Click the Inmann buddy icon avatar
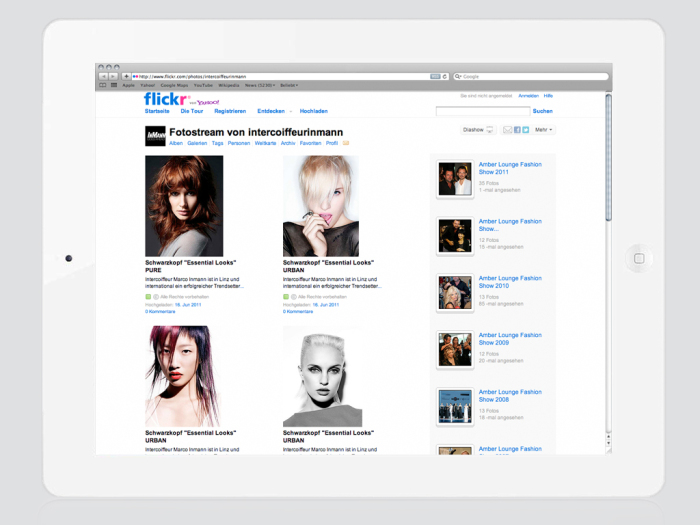Screen dimensions: 700x525 click(155, 136)
